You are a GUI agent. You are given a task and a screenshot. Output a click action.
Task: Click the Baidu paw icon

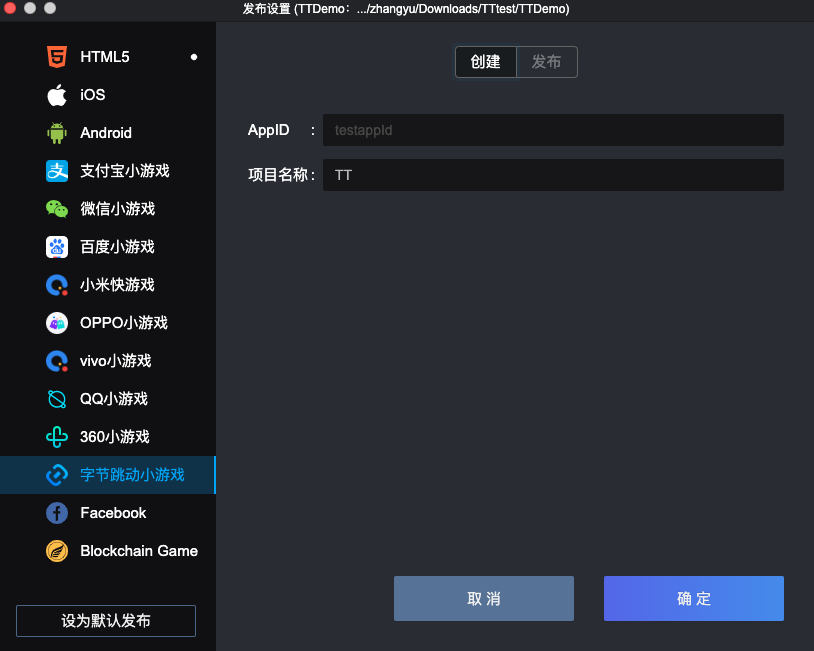pos(57,247)
